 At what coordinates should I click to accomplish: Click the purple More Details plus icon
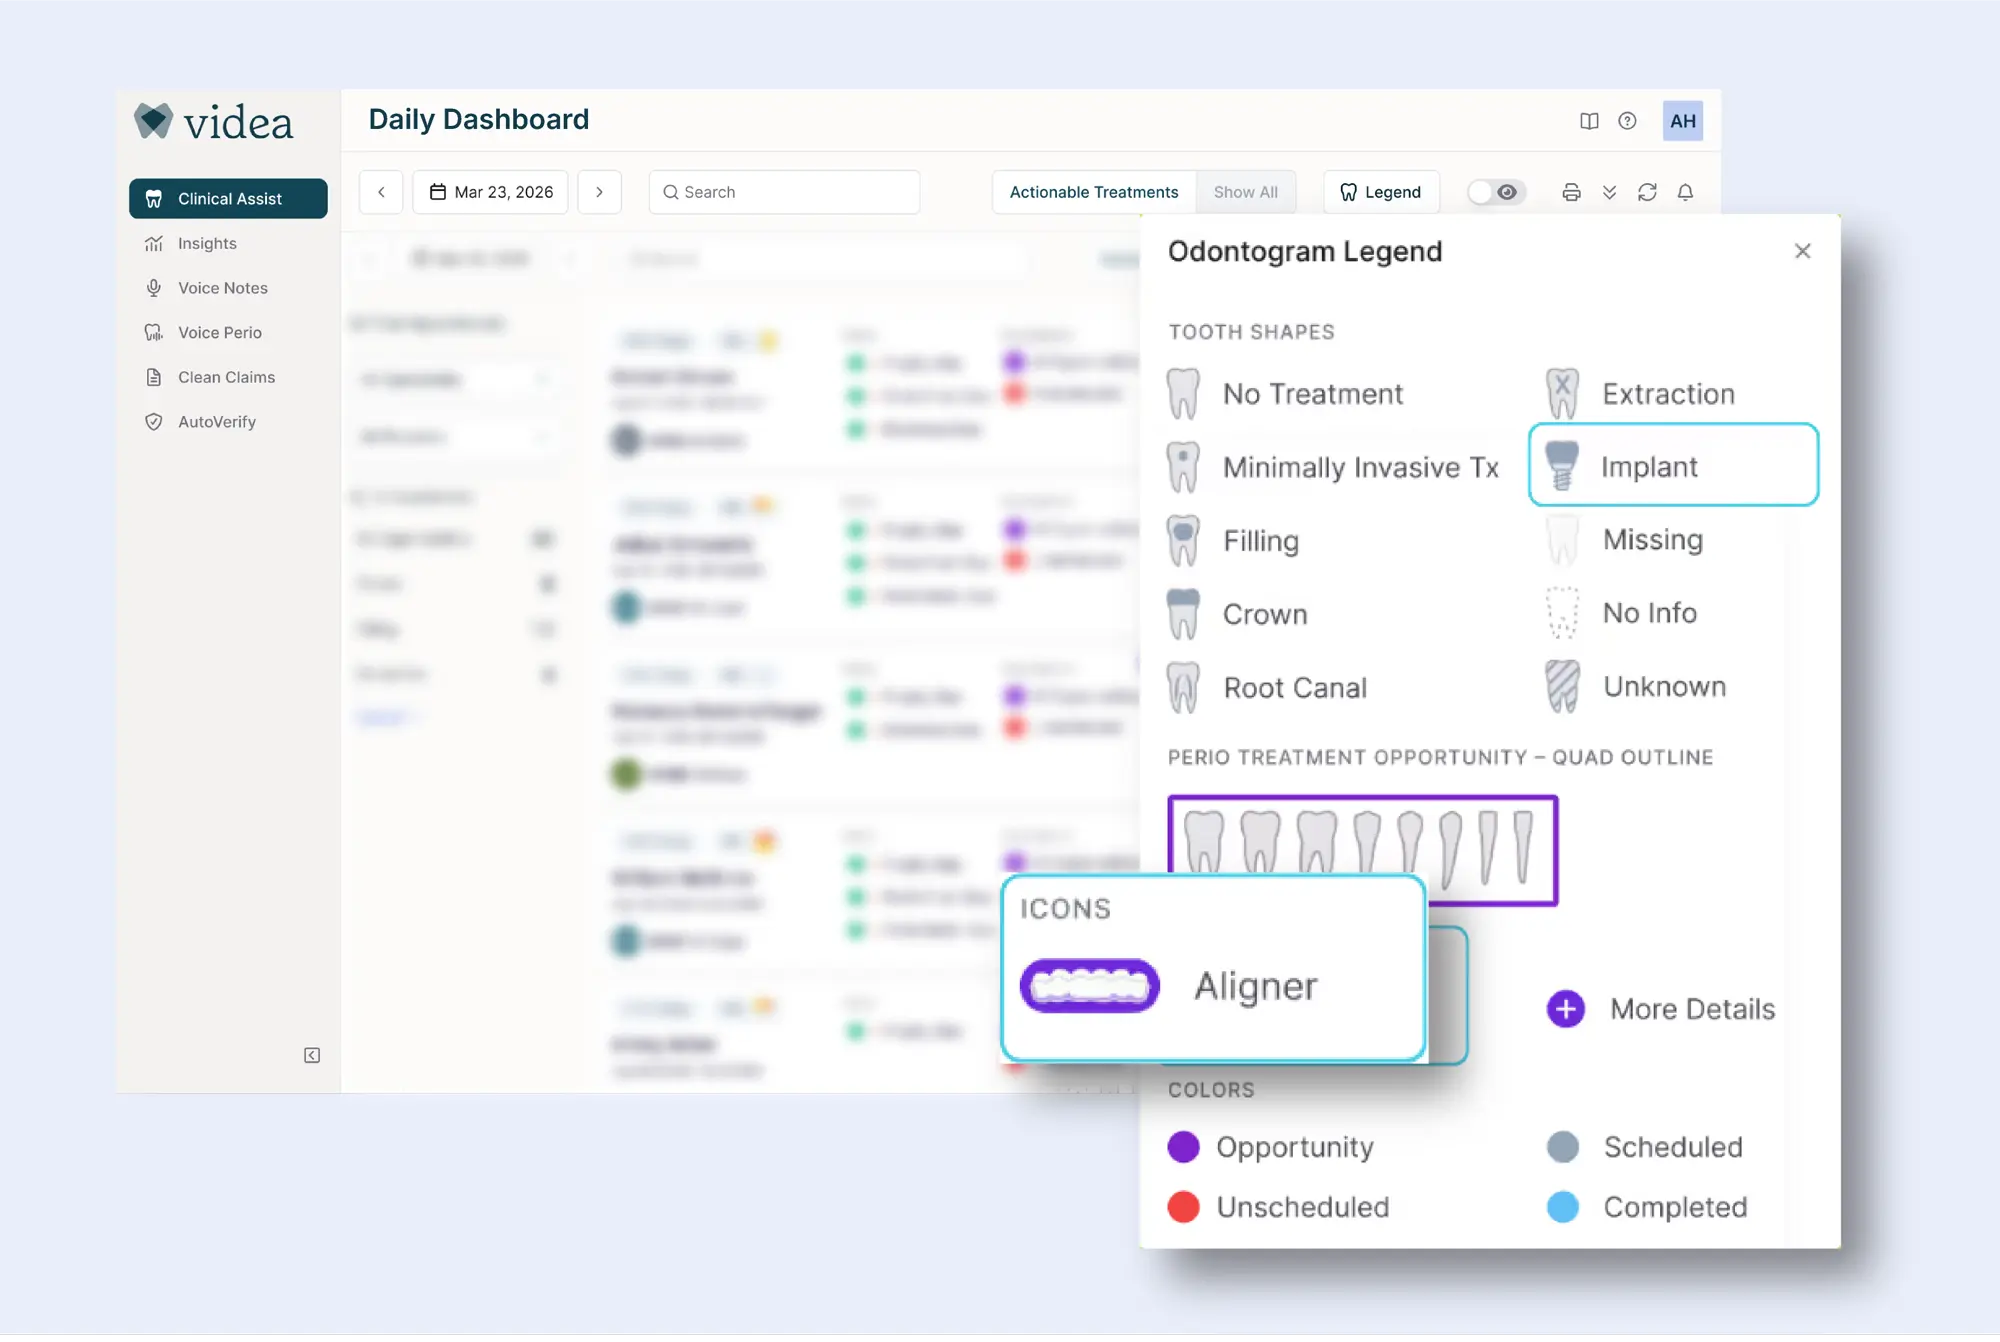[x=1565, y=1009]
